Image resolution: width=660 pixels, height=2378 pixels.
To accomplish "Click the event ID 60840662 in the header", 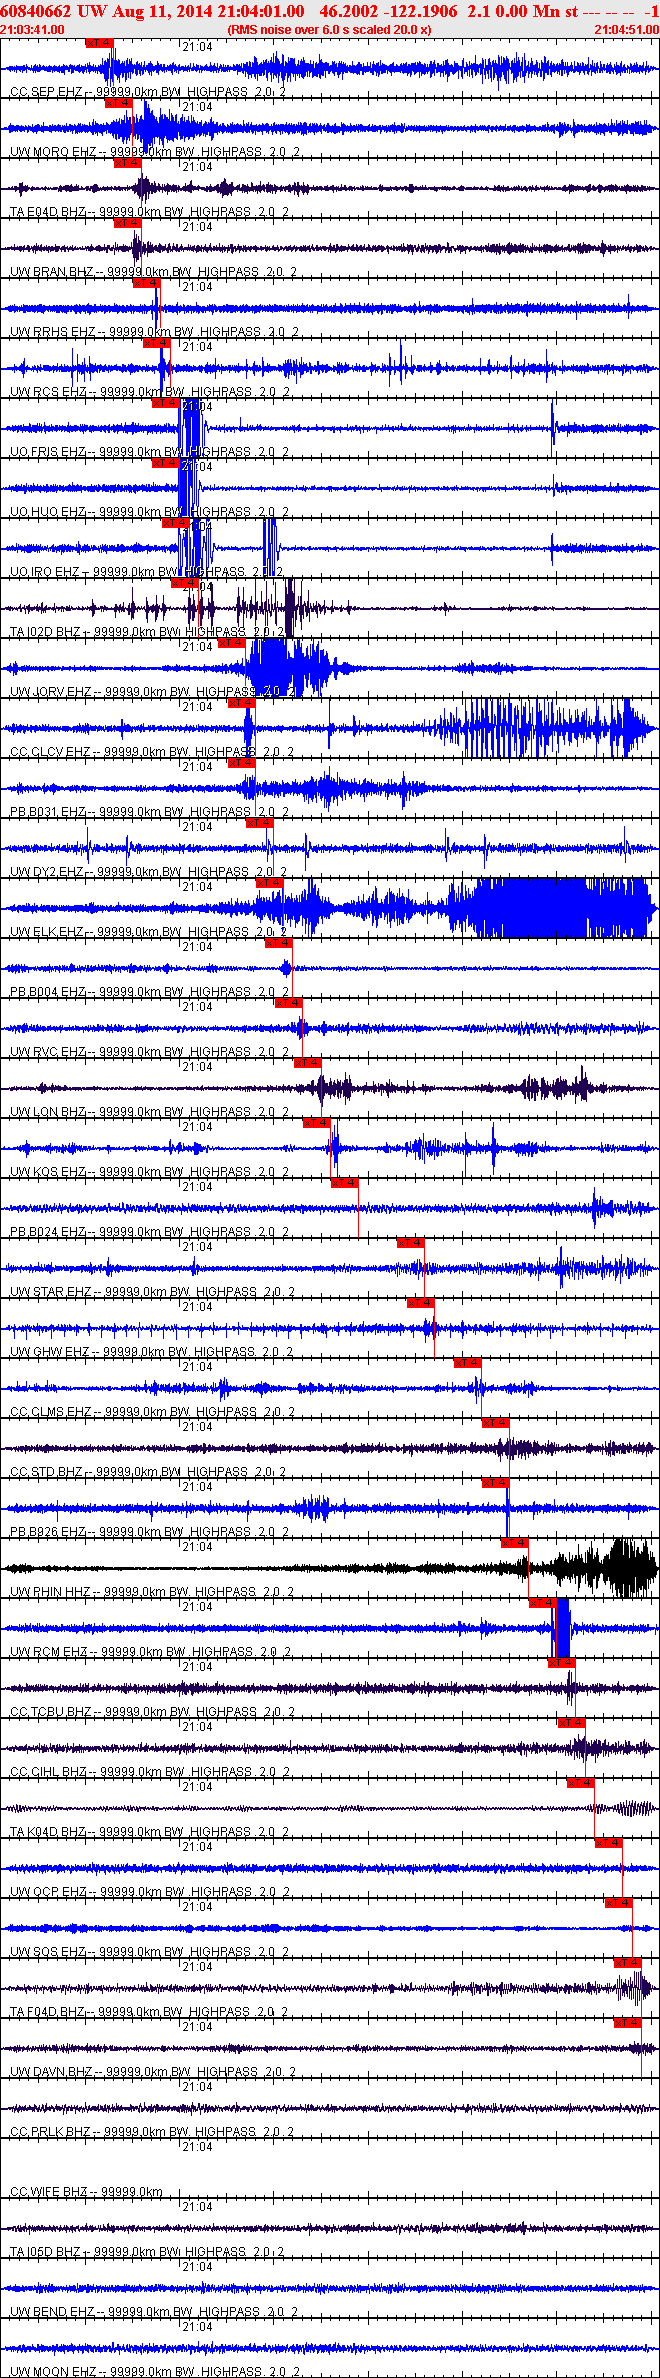I will (x=35, y=12).
